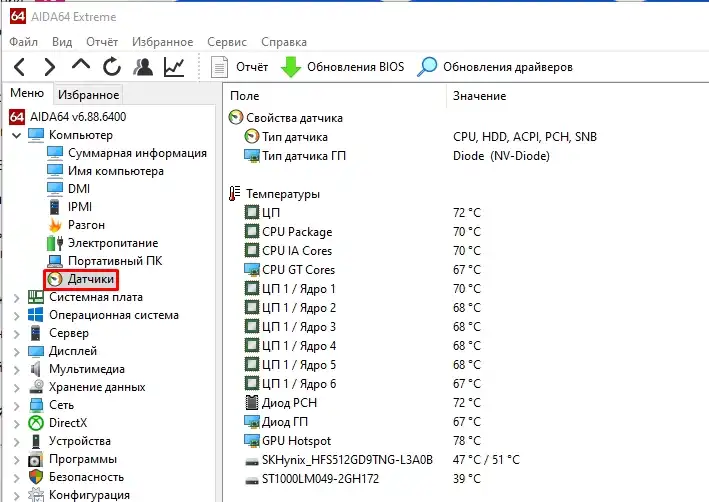The width and height of the screenshot is (709, 502).
Task: Select the CPU Package temperature row
Action: 297,232
